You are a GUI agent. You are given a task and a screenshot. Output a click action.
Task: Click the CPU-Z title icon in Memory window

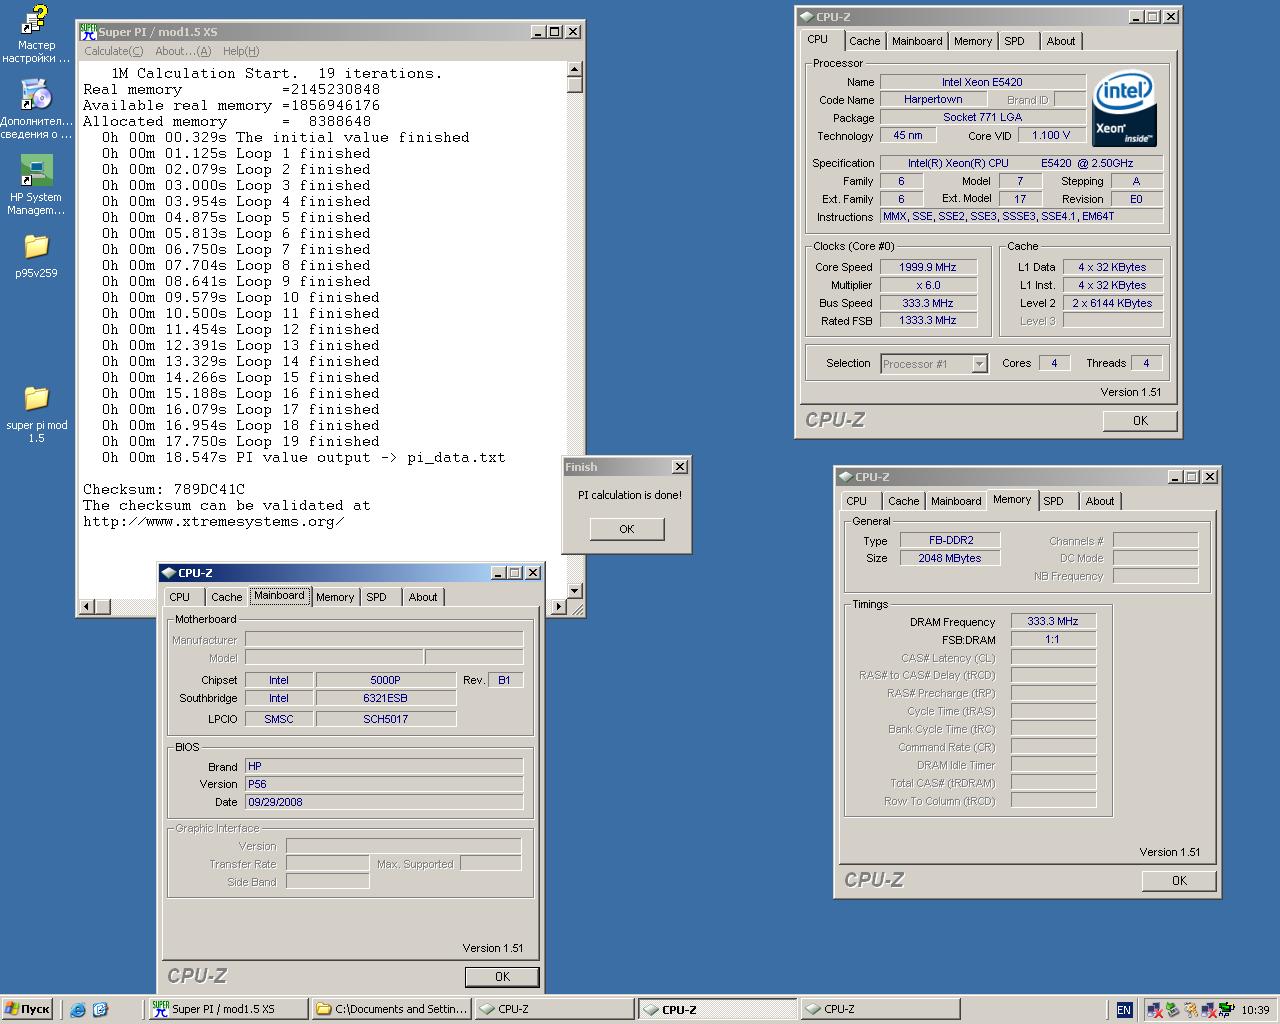tap(846, 477)
